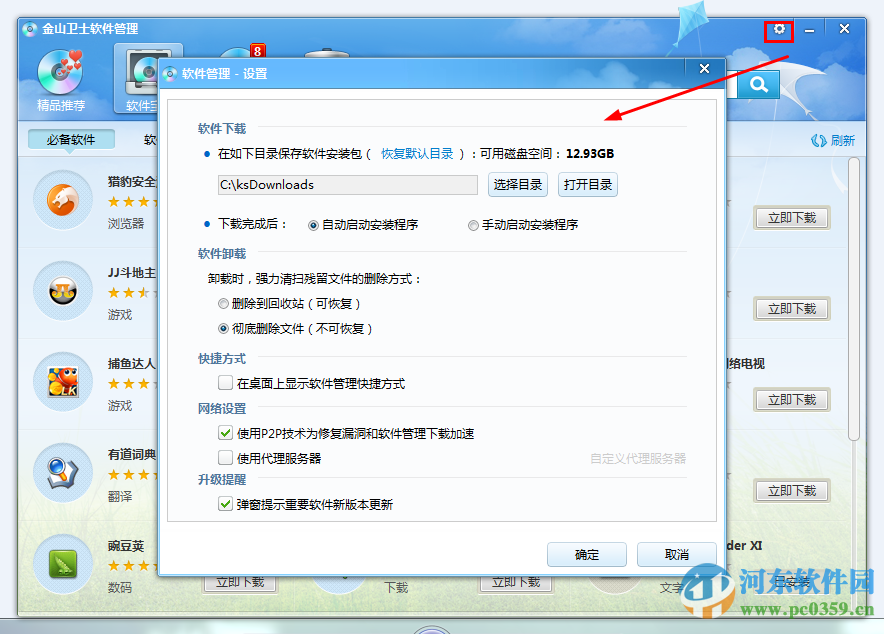This screenshot has height=634, width=884.
Task: Click the search magnifier button
Action: coord(759,85)
